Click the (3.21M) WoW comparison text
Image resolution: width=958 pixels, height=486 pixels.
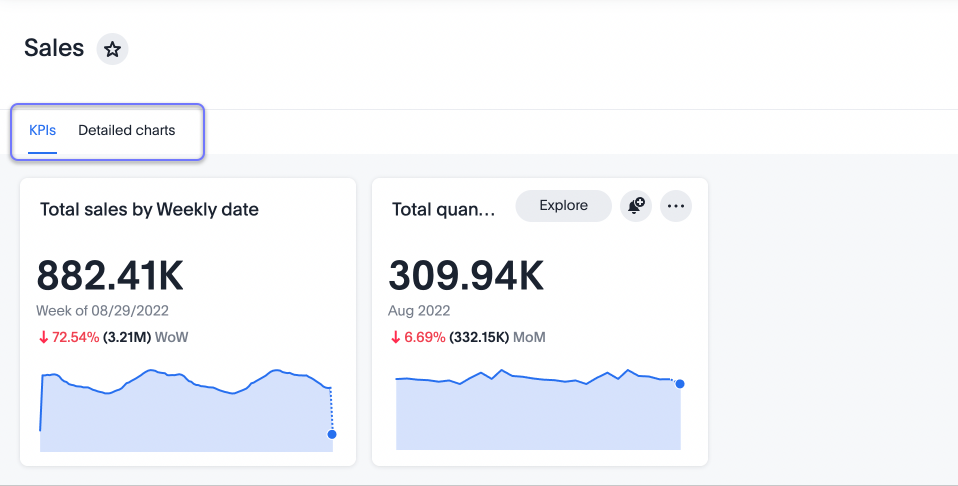[145, 338]
